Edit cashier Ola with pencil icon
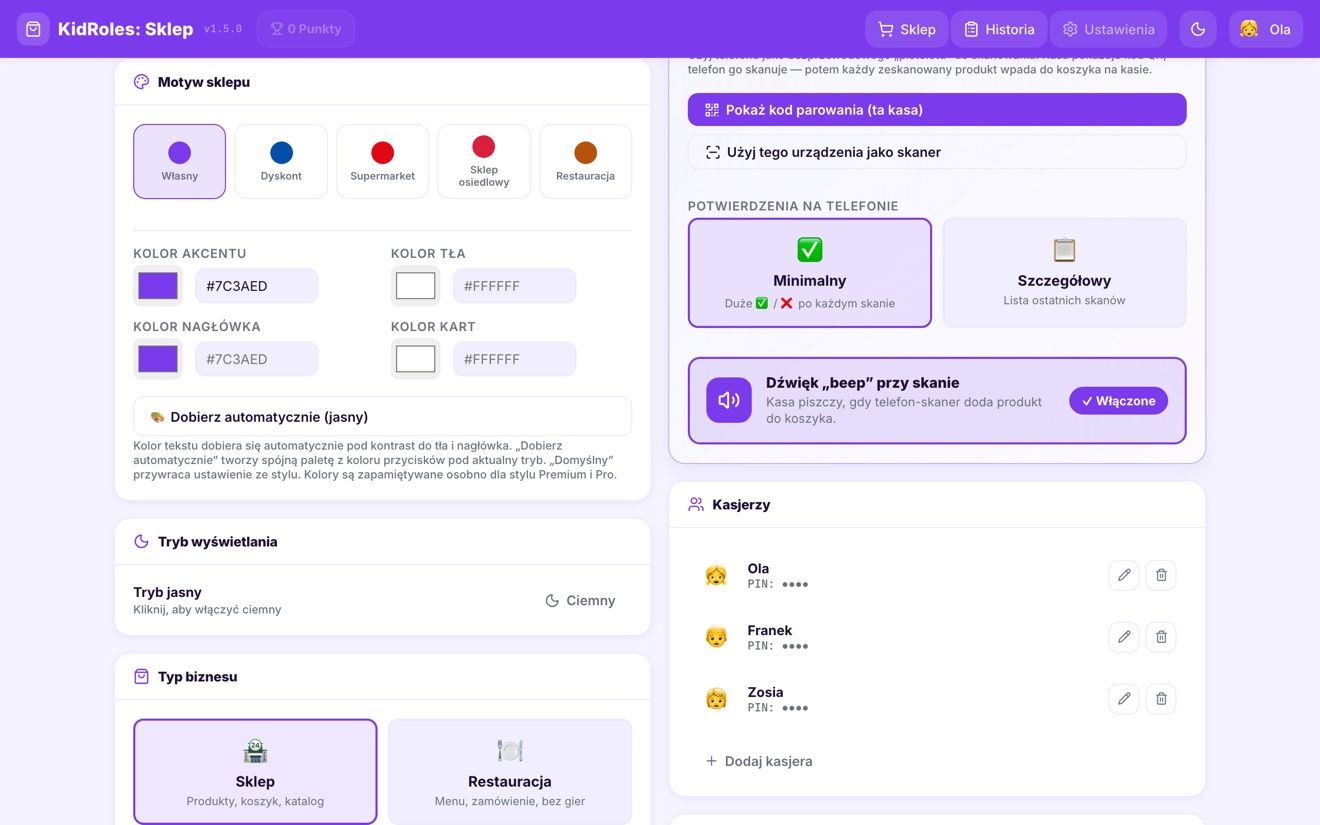The image size is (1320, 825). pos(1124,575)
